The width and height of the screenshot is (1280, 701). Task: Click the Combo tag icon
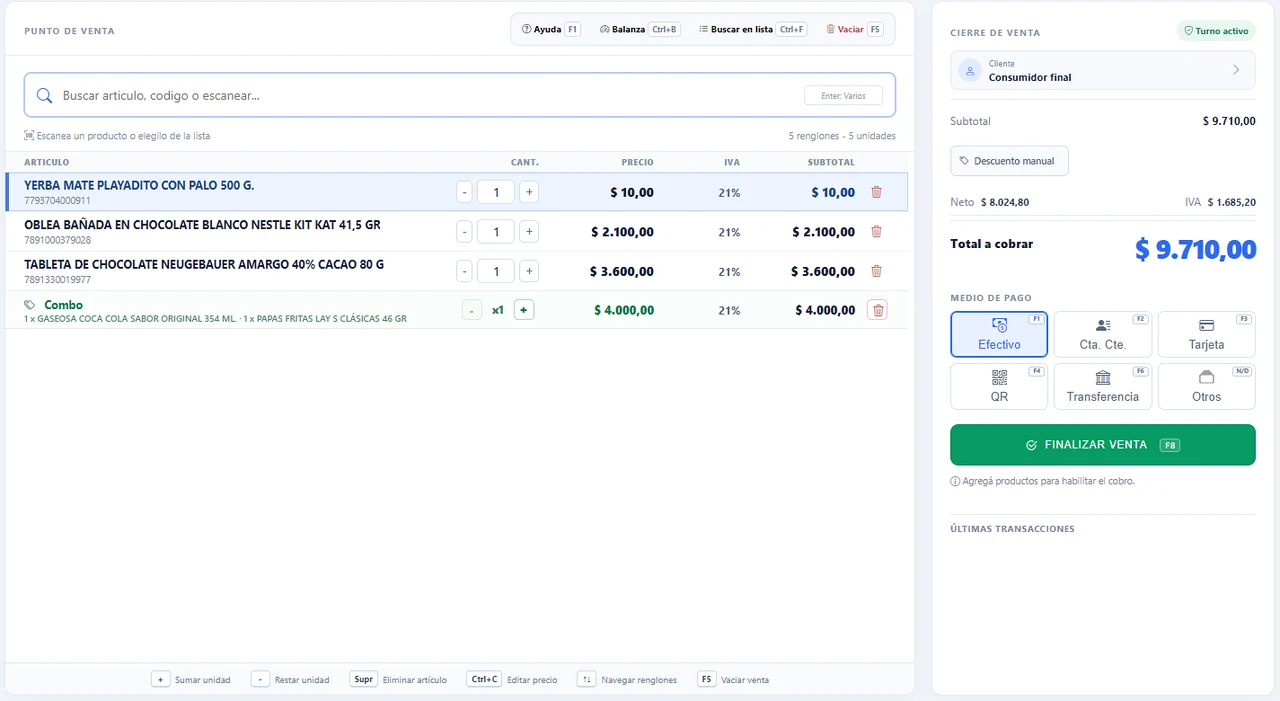(x=30, y=305)
